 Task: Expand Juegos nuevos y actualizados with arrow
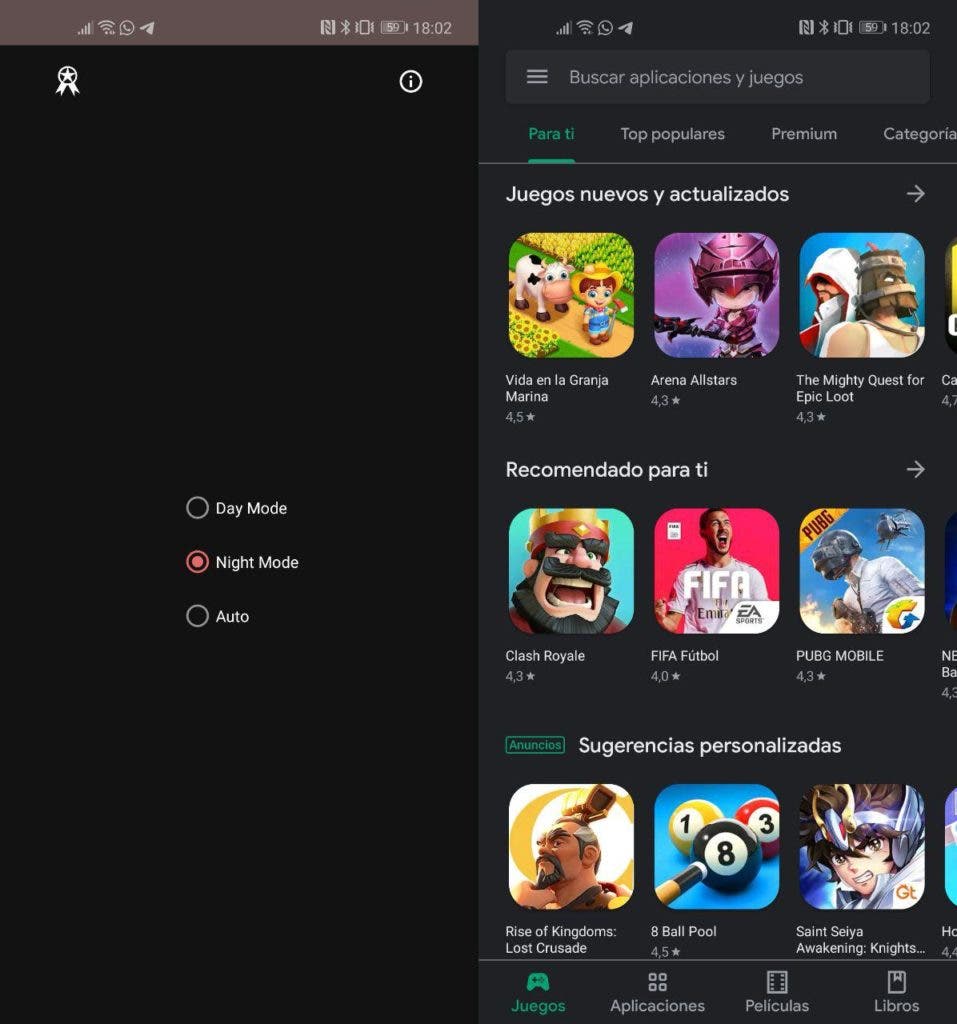click(x=915, y=194)
